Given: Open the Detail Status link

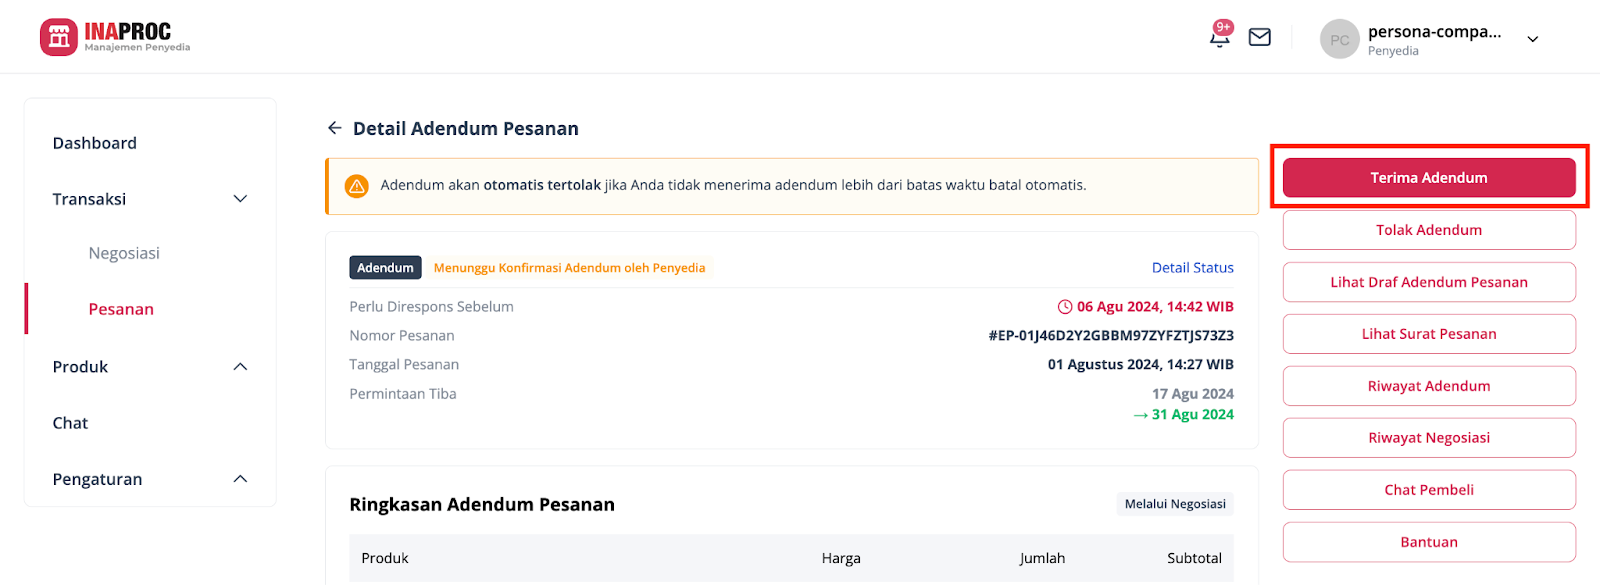Looking at the screenshot, I should pos(1192,267).
